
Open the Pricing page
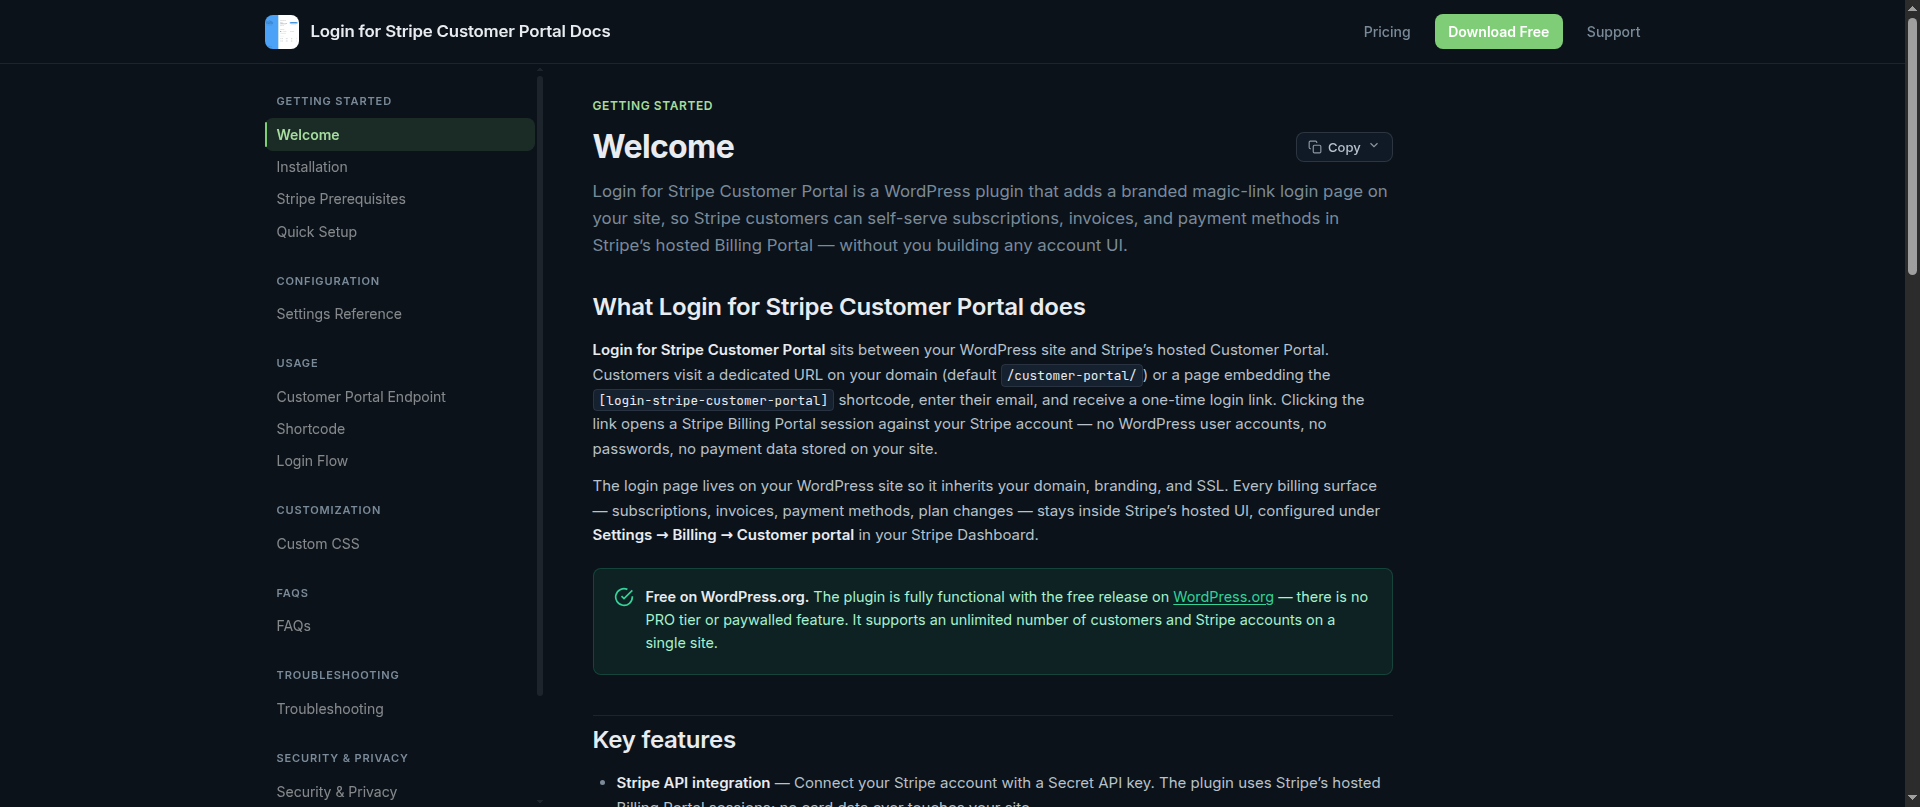(1387, 32)
